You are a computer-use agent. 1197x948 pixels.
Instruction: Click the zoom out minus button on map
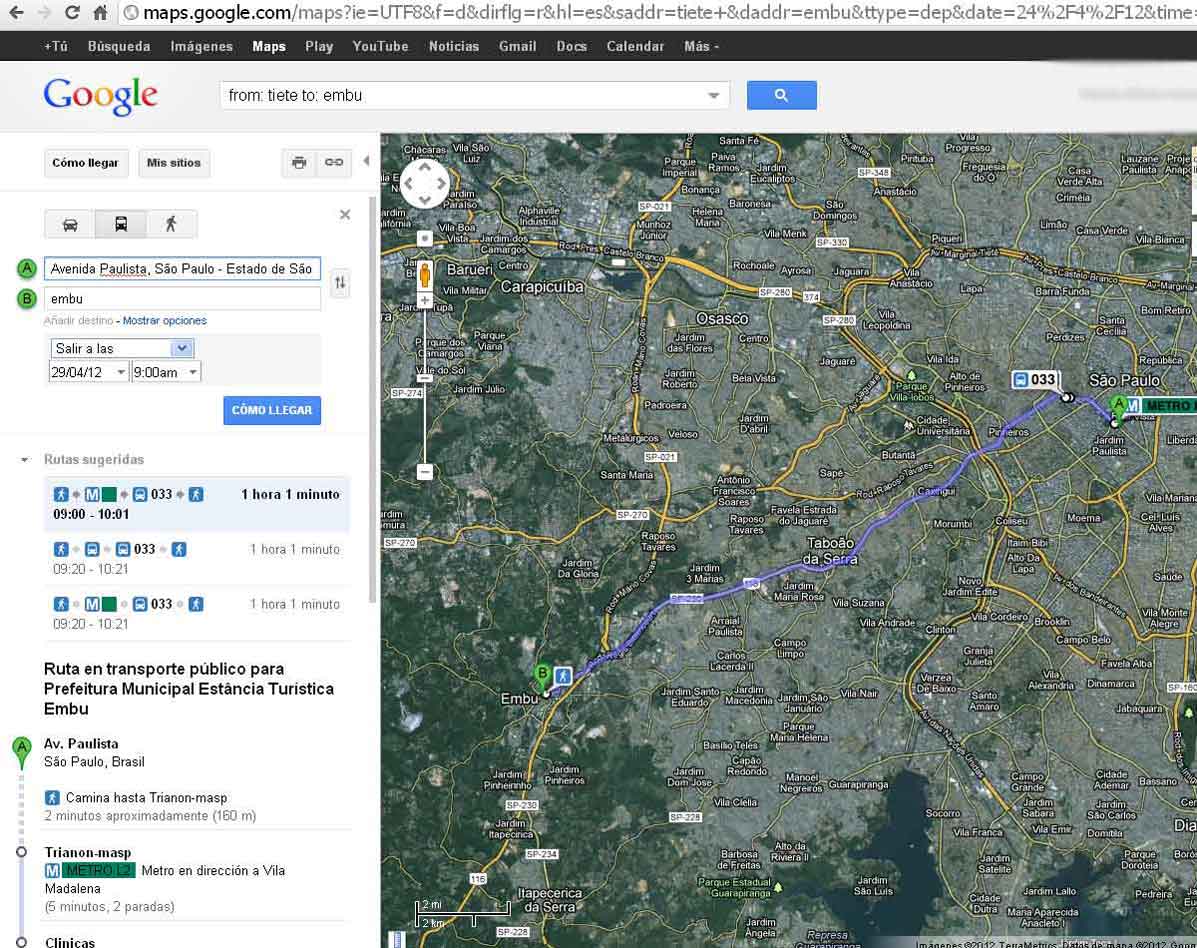point(425,471)
